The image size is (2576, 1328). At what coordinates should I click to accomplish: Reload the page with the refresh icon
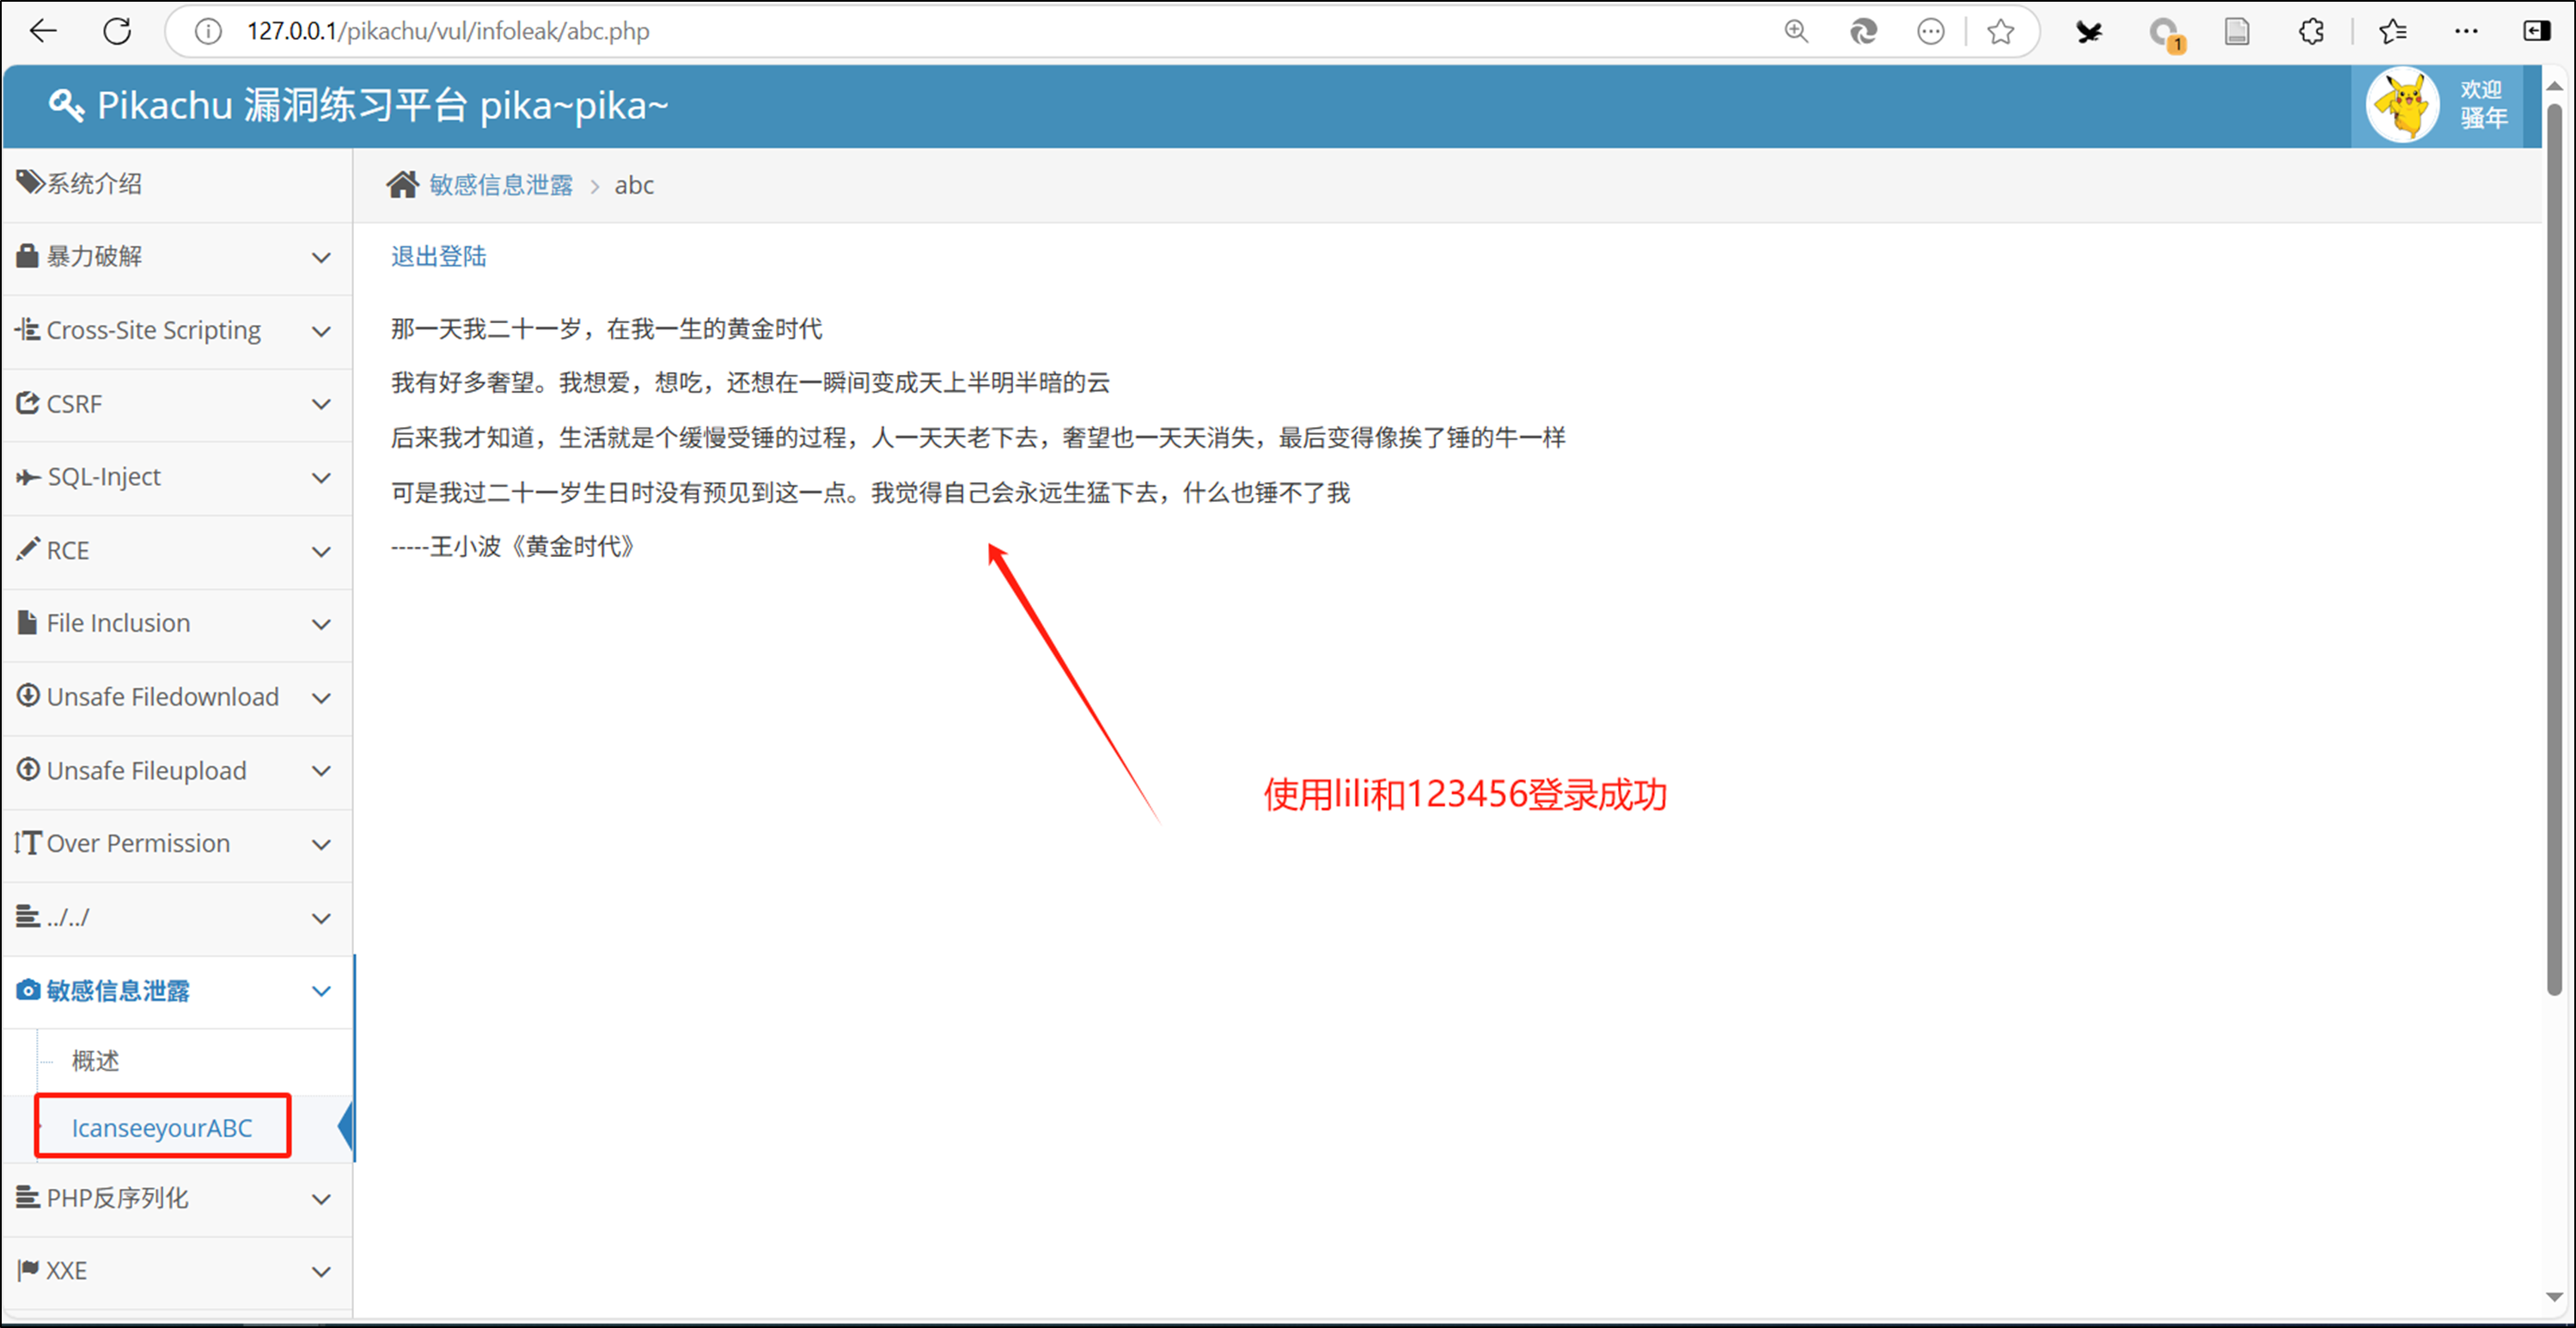[118, 31]
